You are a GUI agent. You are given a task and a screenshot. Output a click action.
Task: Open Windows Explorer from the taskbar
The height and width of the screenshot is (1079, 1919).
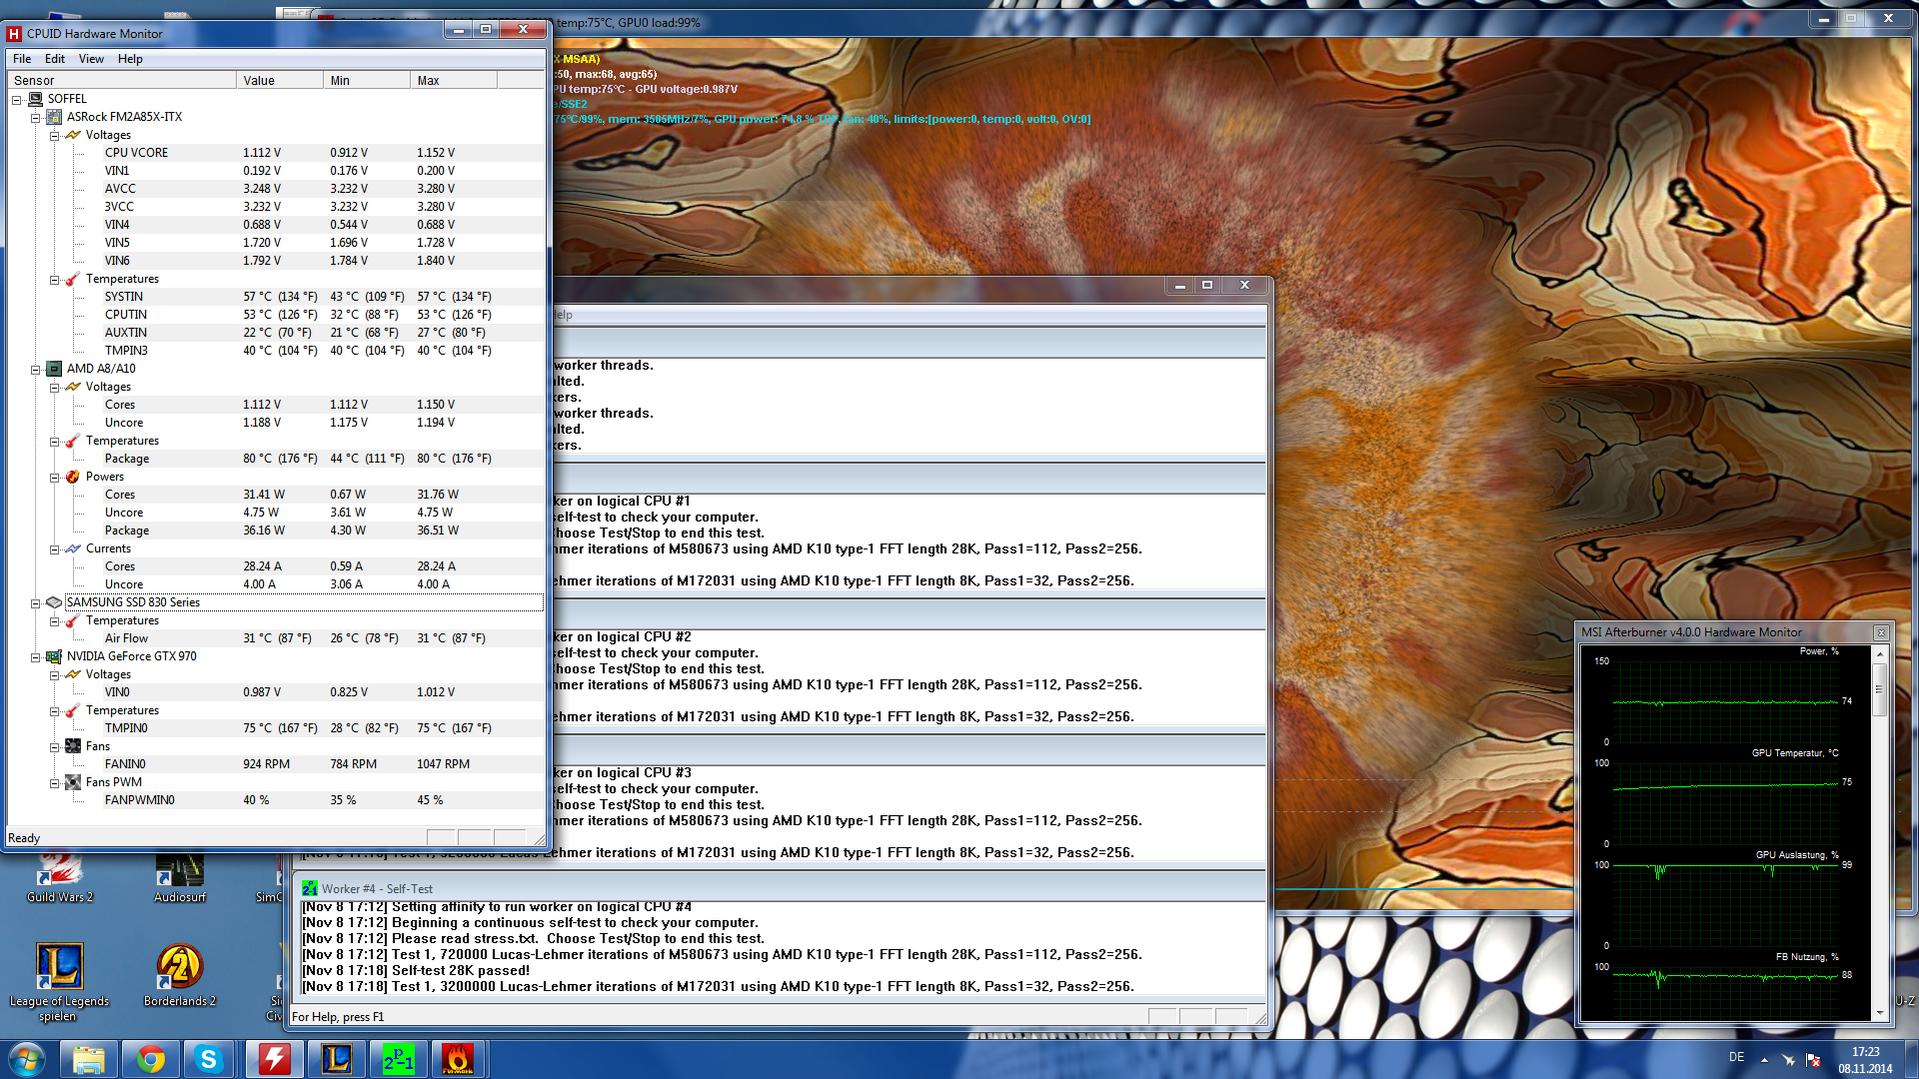click(89, 1059)
